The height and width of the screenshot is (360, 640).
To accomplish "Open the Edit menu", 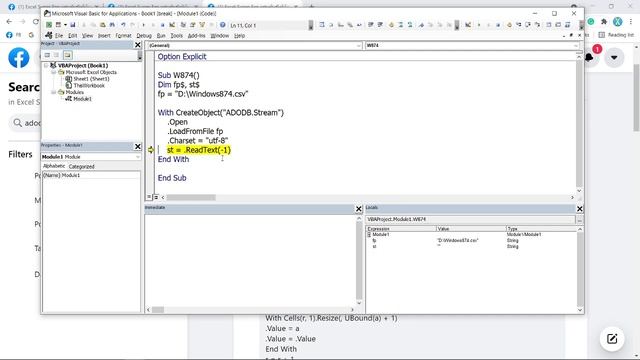I will (x=73, y=36).
